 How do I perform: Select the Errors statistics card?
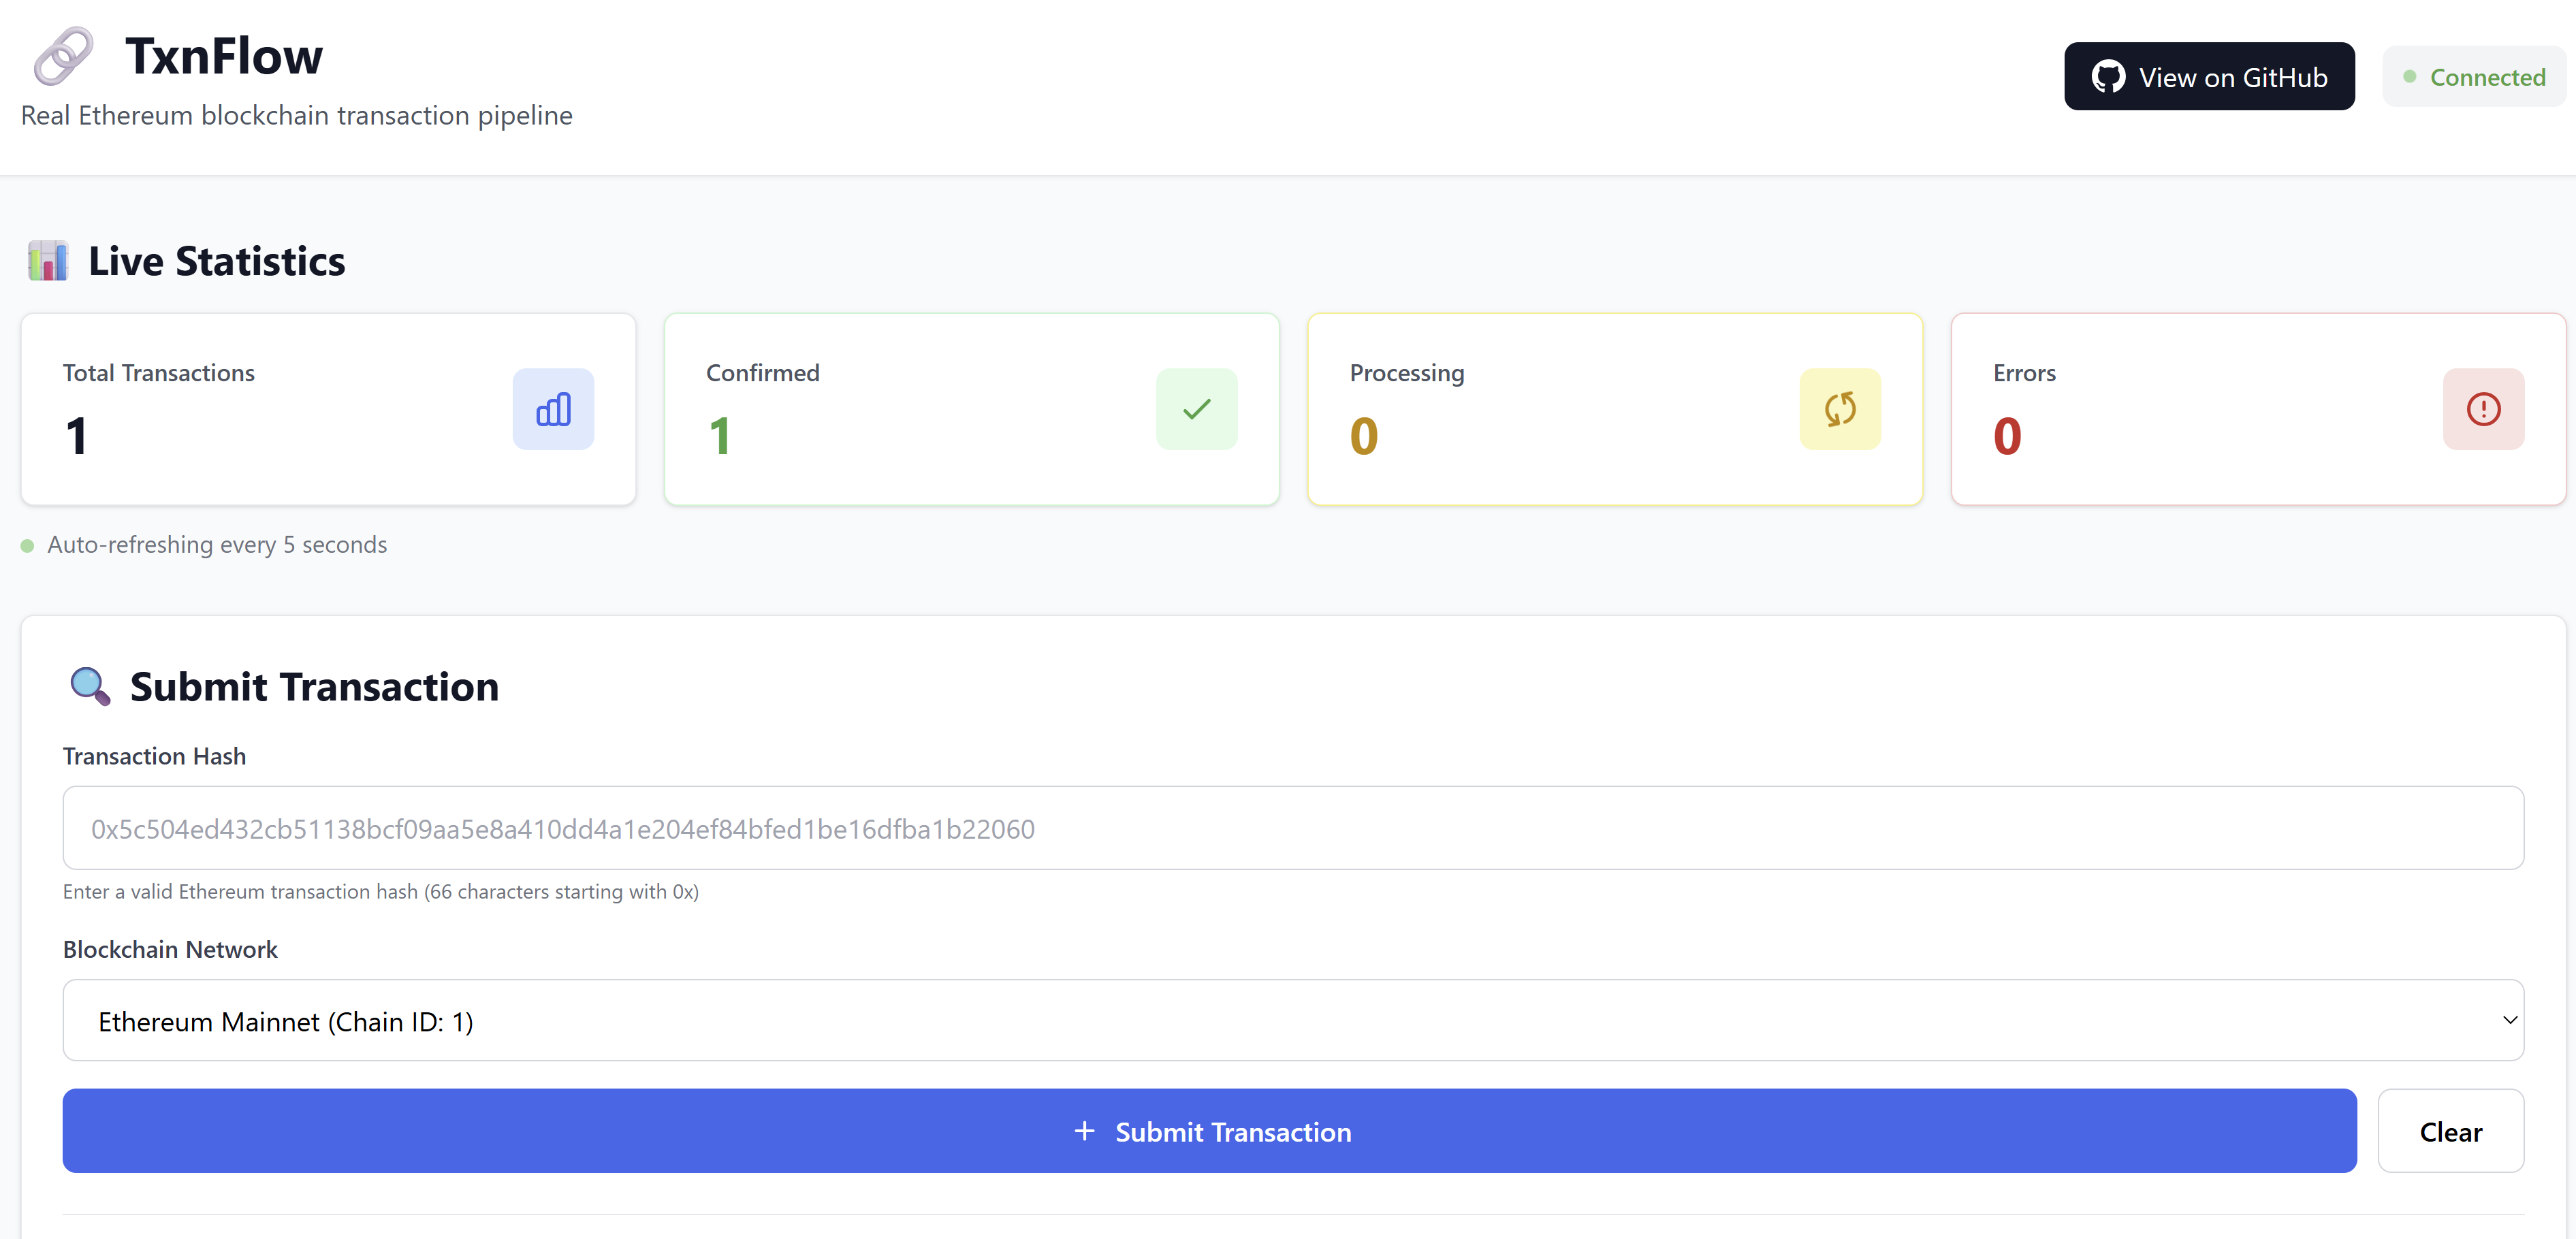click(2257, 409)
